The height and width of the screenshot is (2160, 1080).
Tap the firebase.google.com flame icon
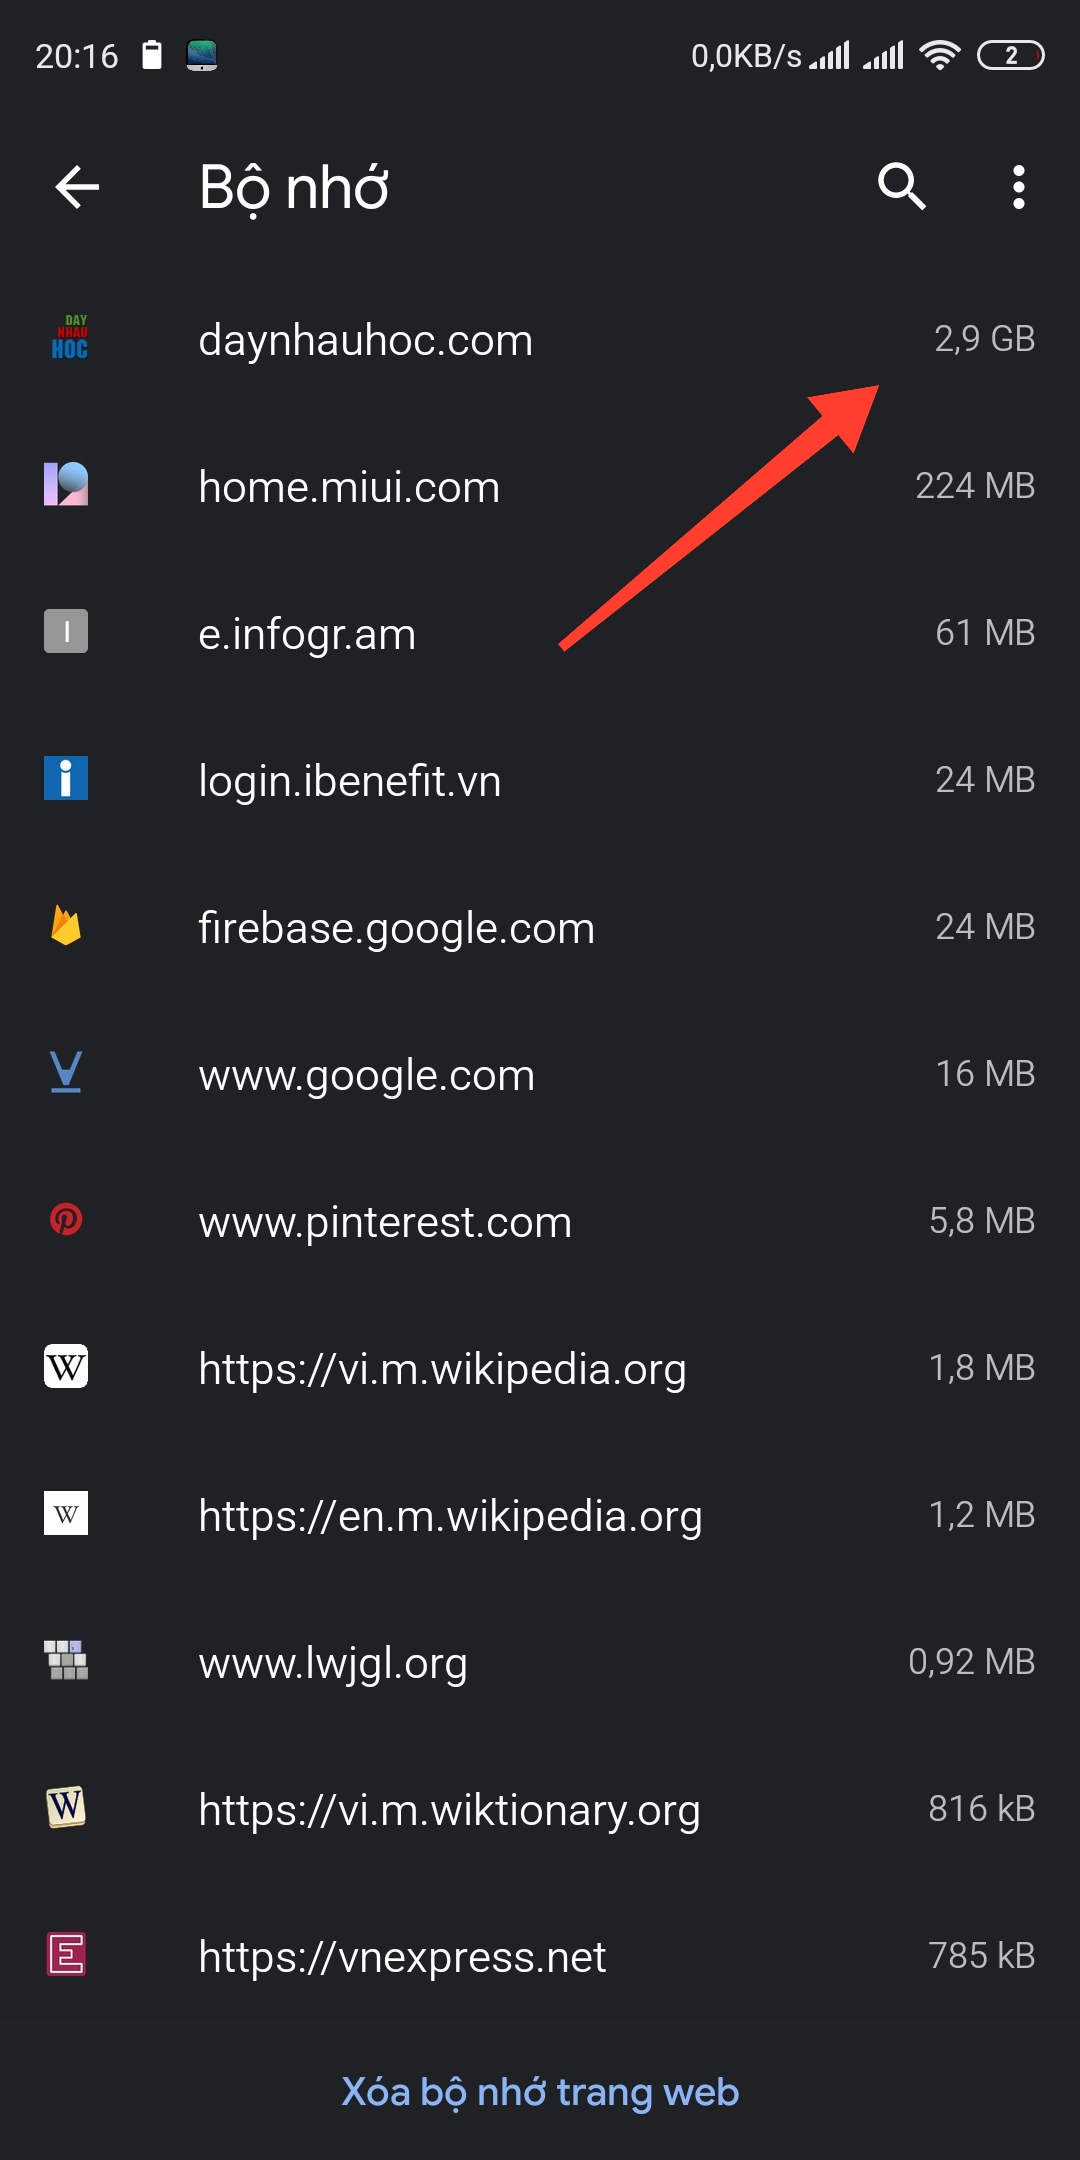pos(66,925)
